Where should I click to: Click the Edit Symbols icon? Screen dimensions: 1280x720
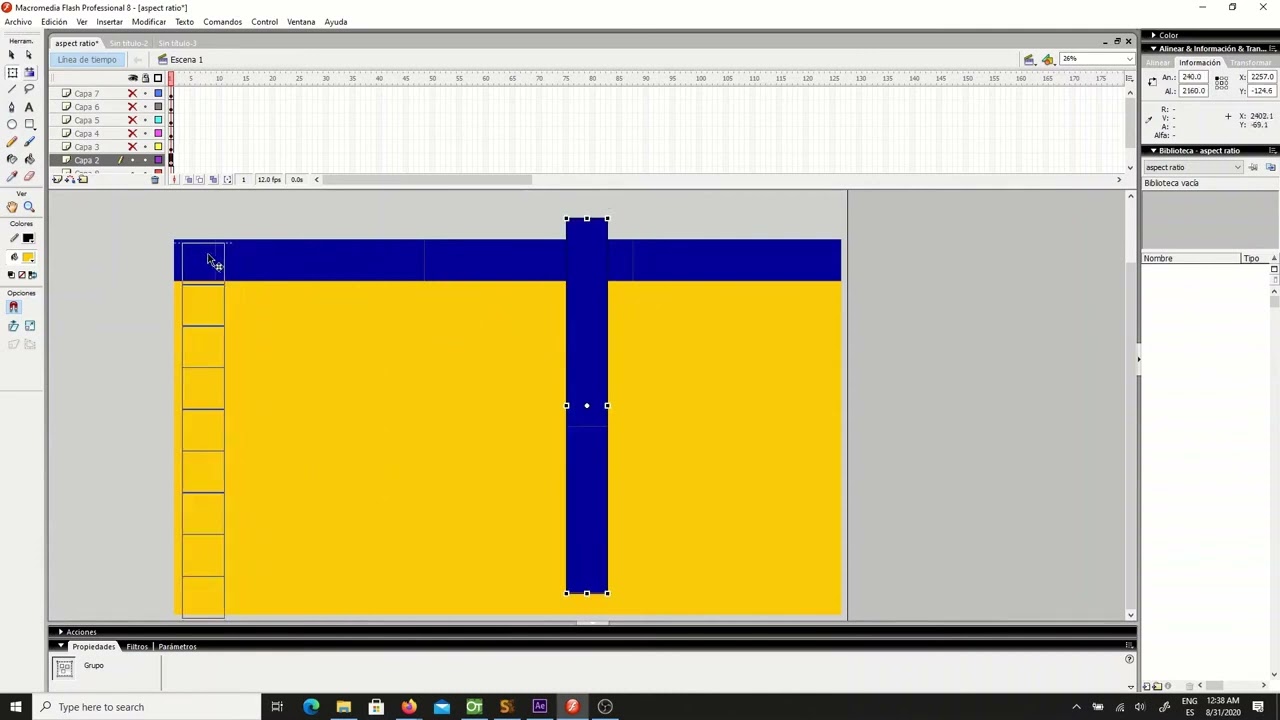point(1047,60)
